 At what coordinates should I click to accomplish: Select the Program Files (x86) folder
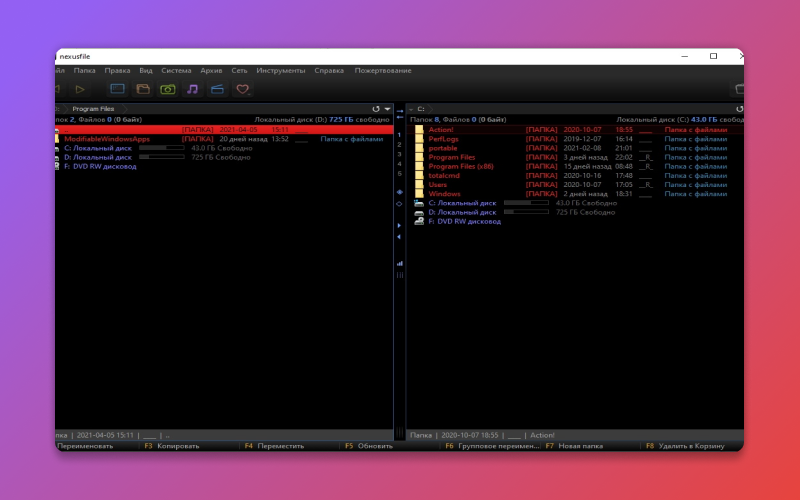click(x=576, y=166)
